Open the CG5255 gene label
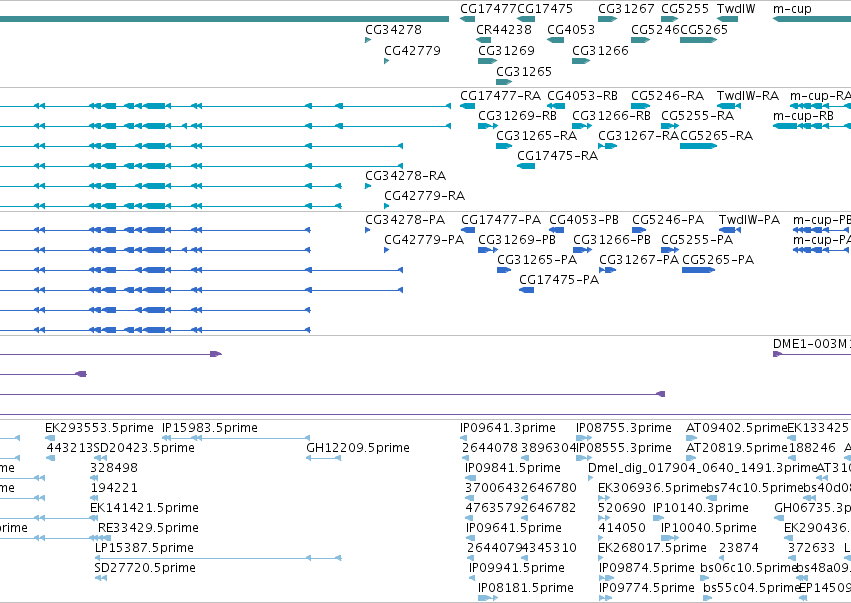The height and width of the screenshot is (603, 851). (685, 9)
